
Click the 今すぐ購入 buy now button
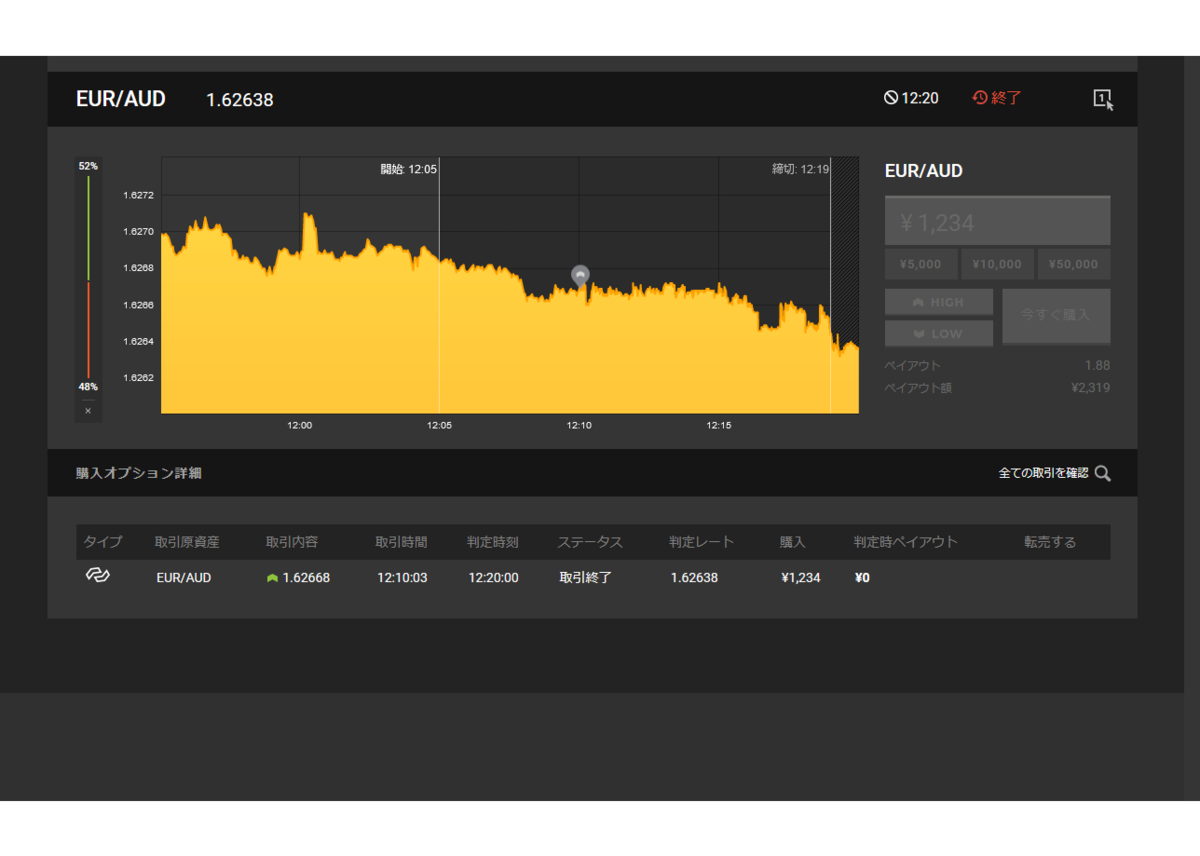pyautogui.click(x=1056, y=316)
